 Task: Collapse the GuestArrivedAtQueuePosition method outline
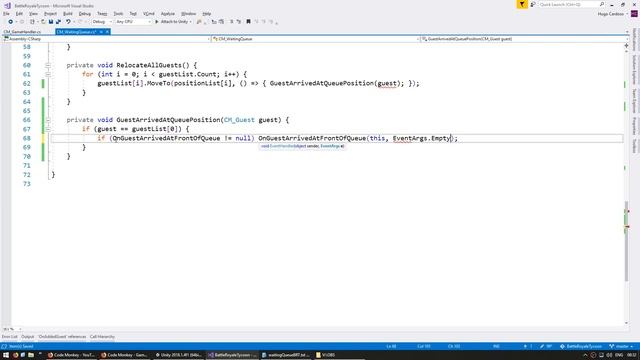click(48, 120)
